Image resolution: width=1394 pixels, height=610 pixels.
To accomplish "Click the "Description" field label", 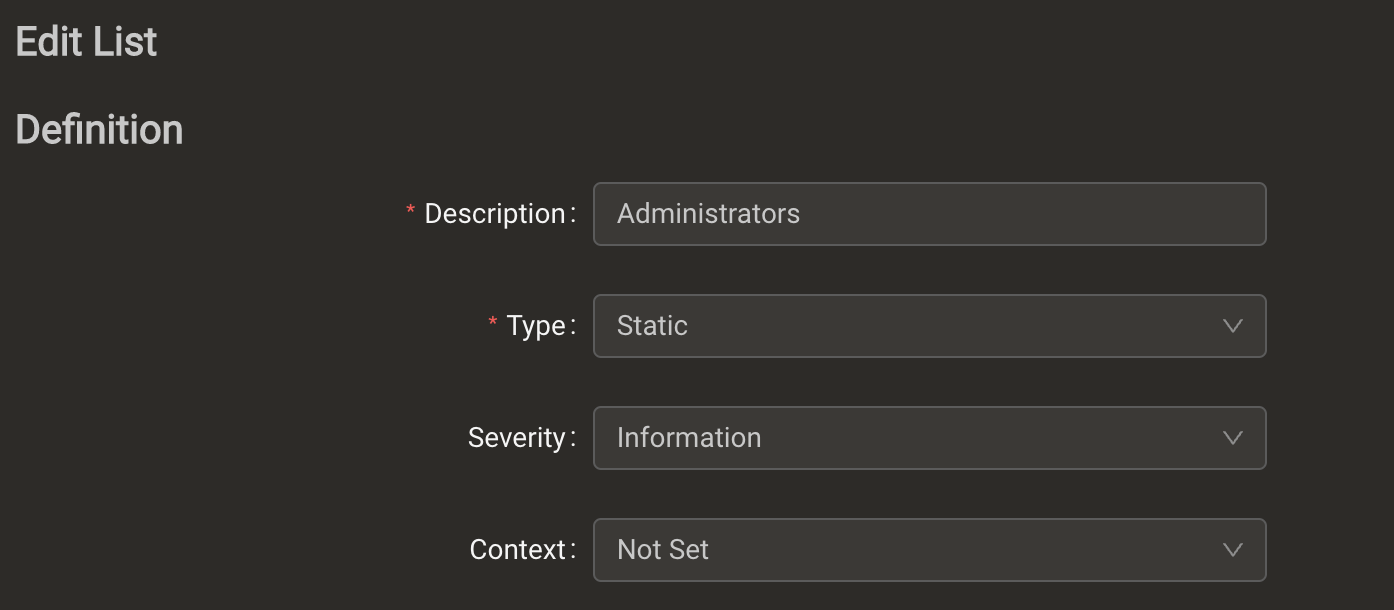I will click(495, 214).
